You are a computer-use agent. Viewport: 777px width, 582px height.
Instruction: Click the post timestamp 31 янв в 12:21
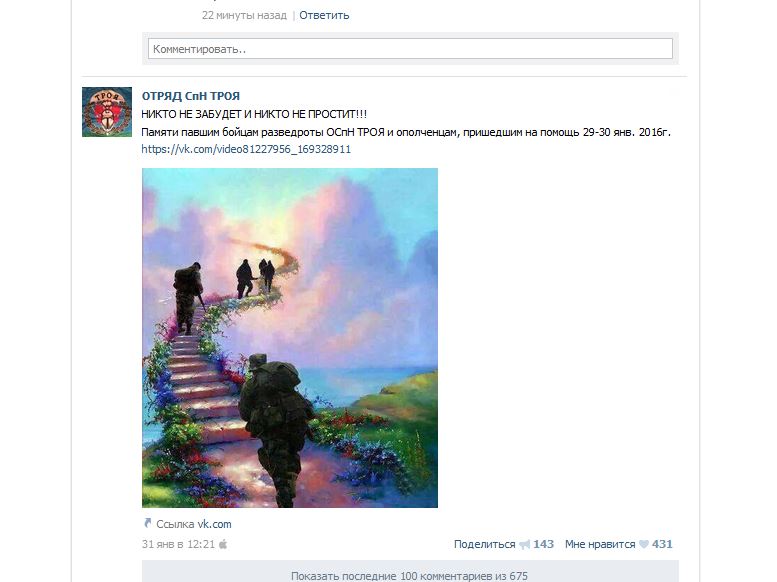178,544
